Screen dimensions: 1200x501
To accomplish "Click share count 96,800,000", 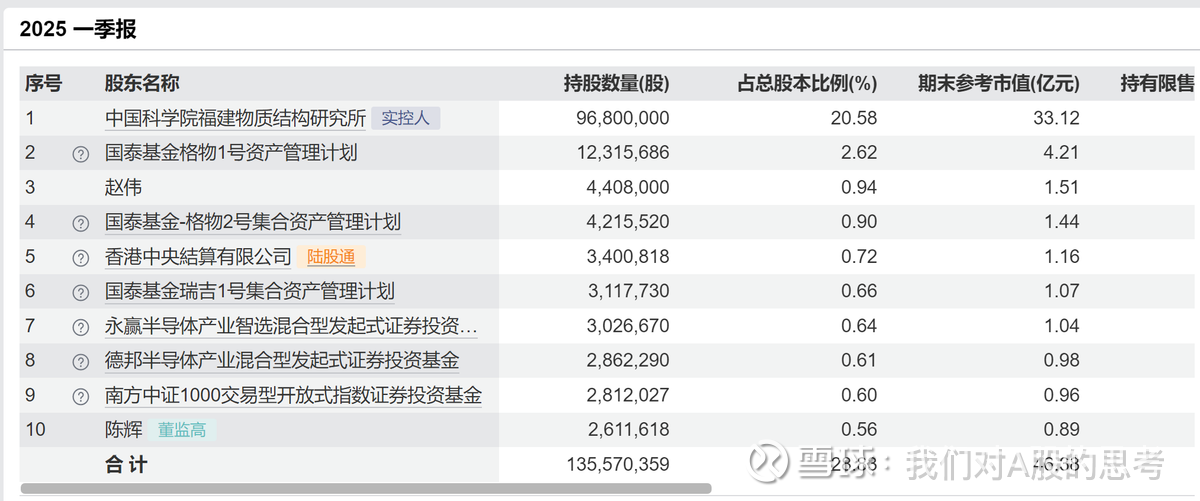I will [622, 118].
